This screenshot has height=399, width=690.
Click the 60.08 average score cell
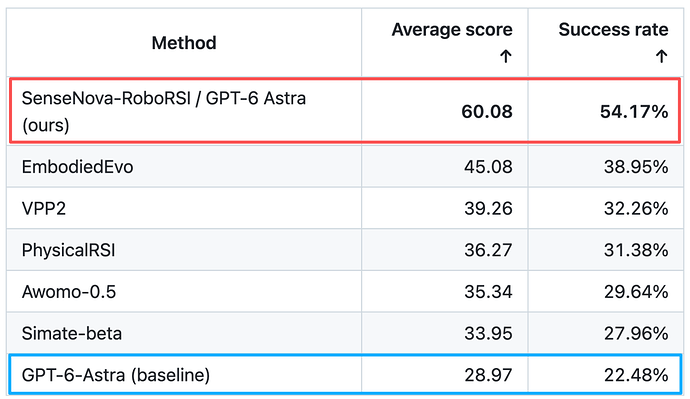pos(445,111)
